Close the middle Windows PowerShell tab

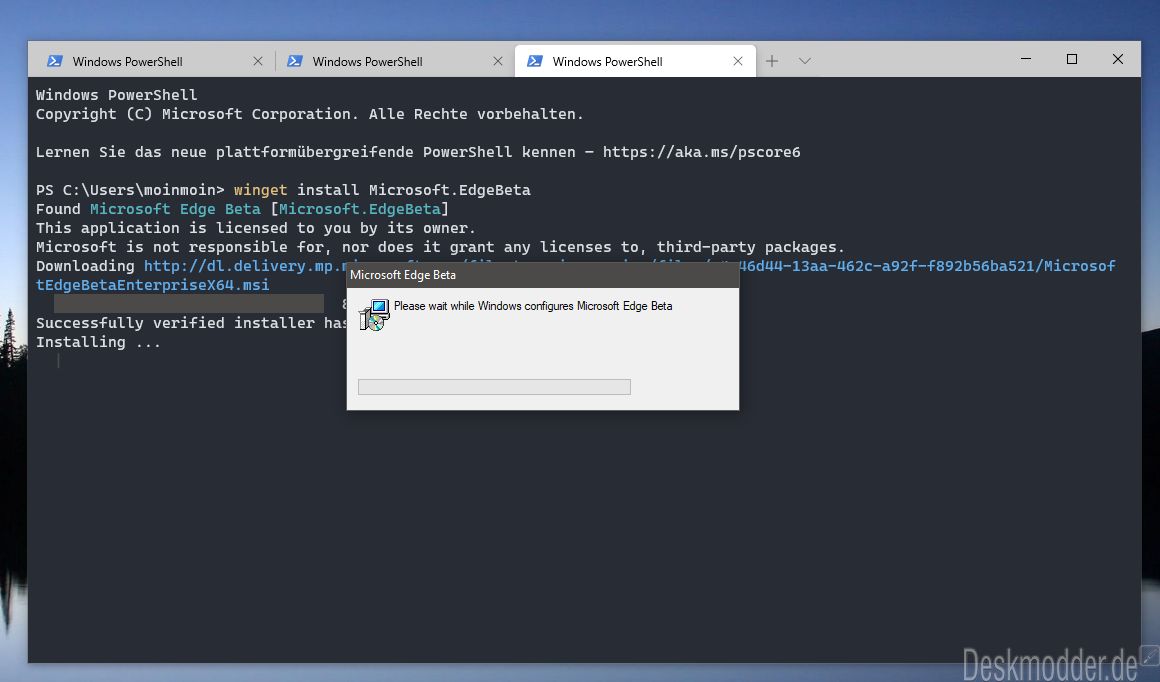498,61
